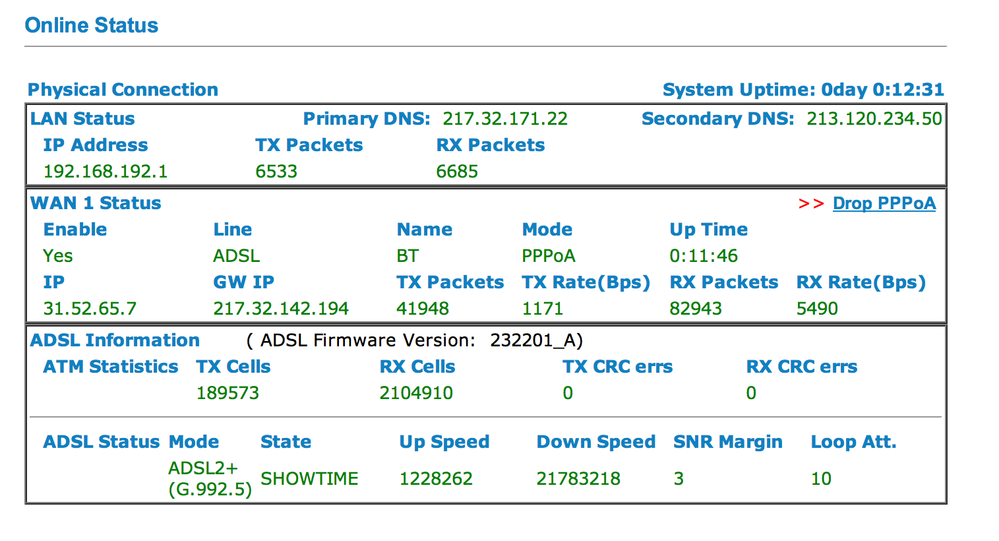Click the Down Speed column header

[596, 442]
